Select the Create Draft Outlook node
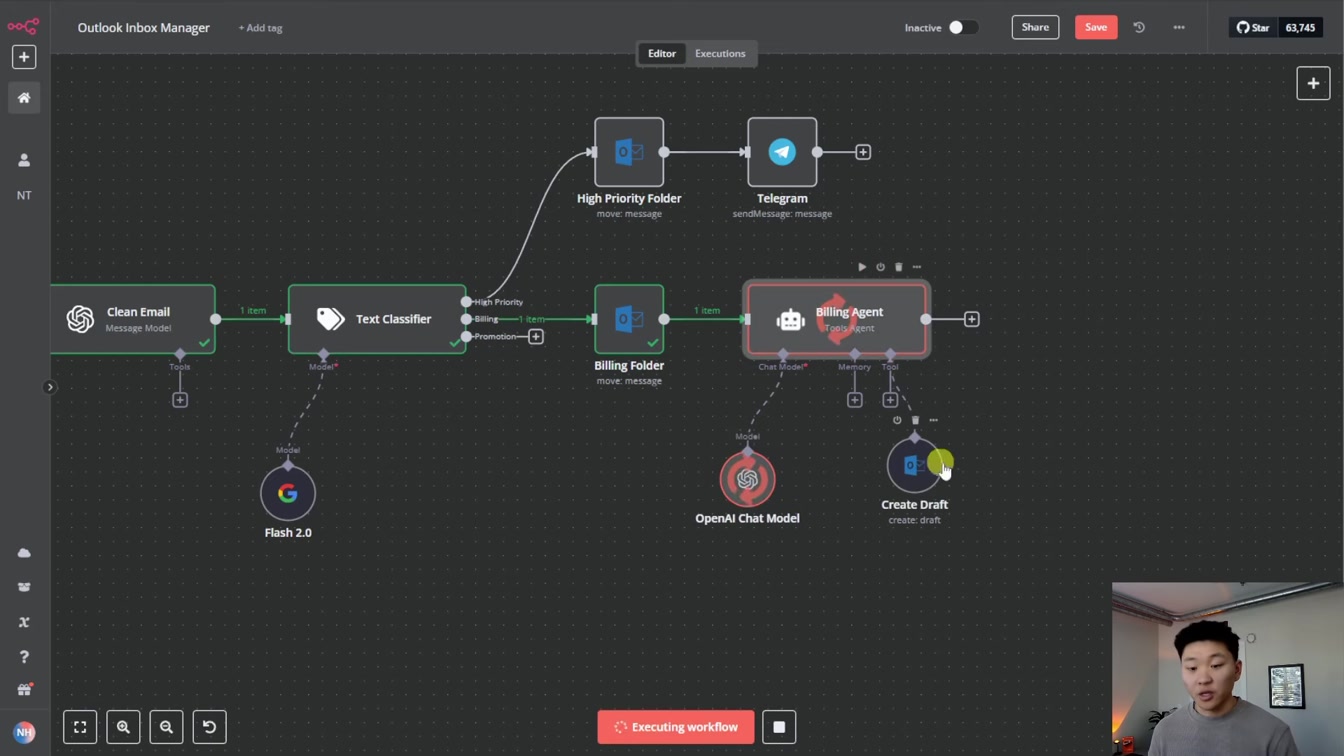This screenshot has height=756, width=1344. click(x=914, y=465)
